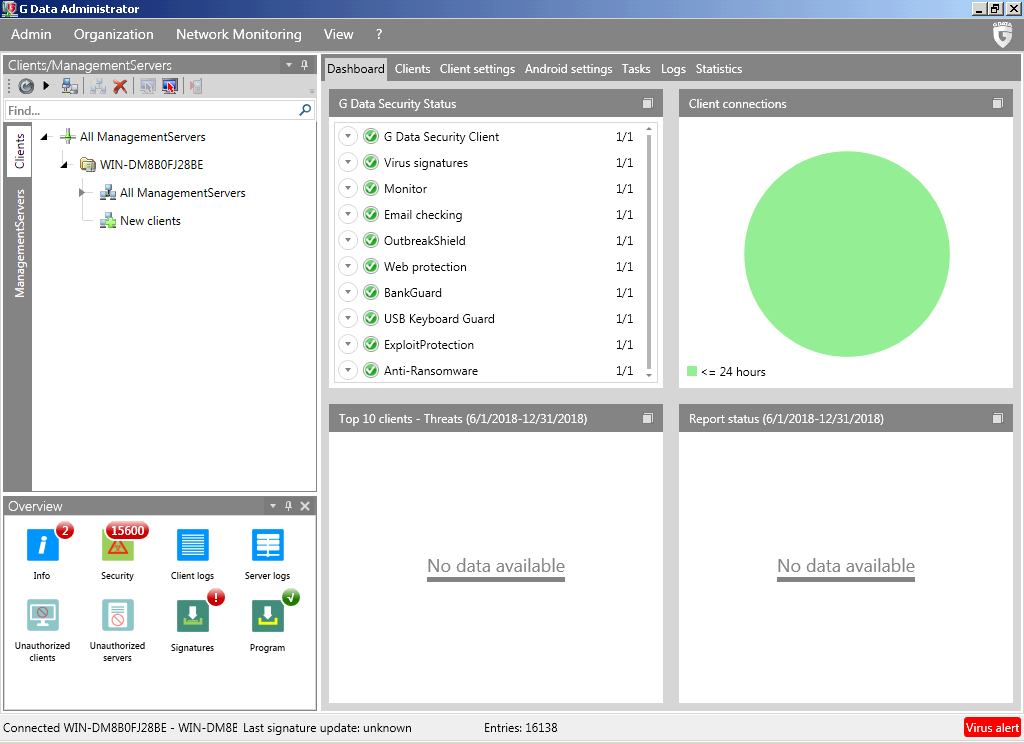Click the green client connections pie chart
Image resolution: width=1024 pixels, height=744 pixels.
(x=846, y=254)
